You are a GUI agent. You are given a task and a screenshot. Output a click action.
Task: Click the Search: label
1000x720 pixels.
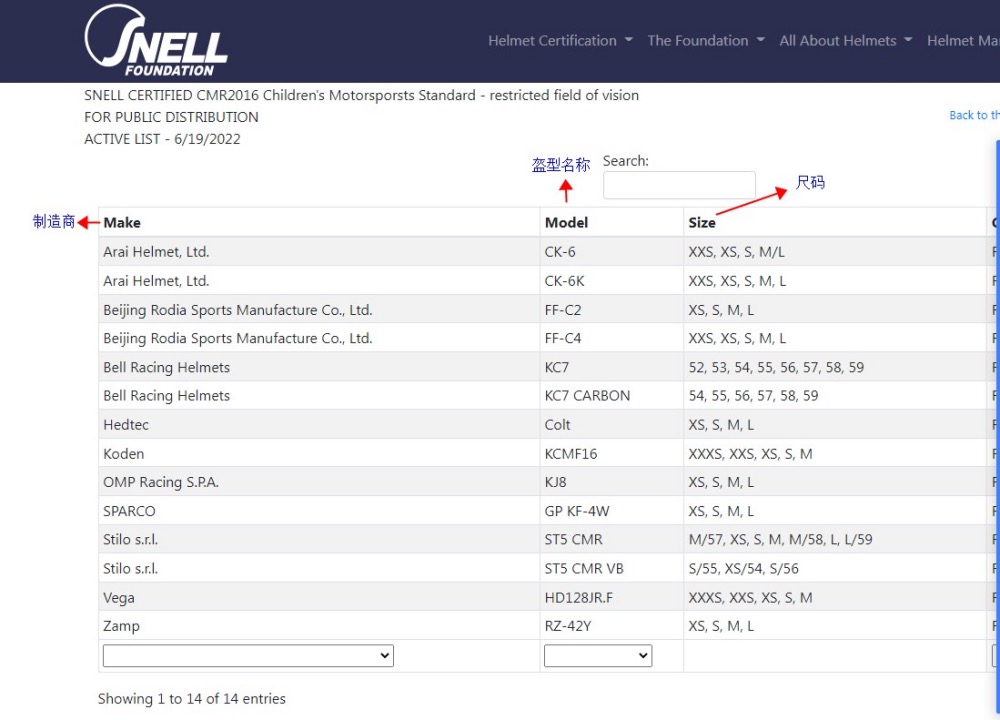[626, 161]
